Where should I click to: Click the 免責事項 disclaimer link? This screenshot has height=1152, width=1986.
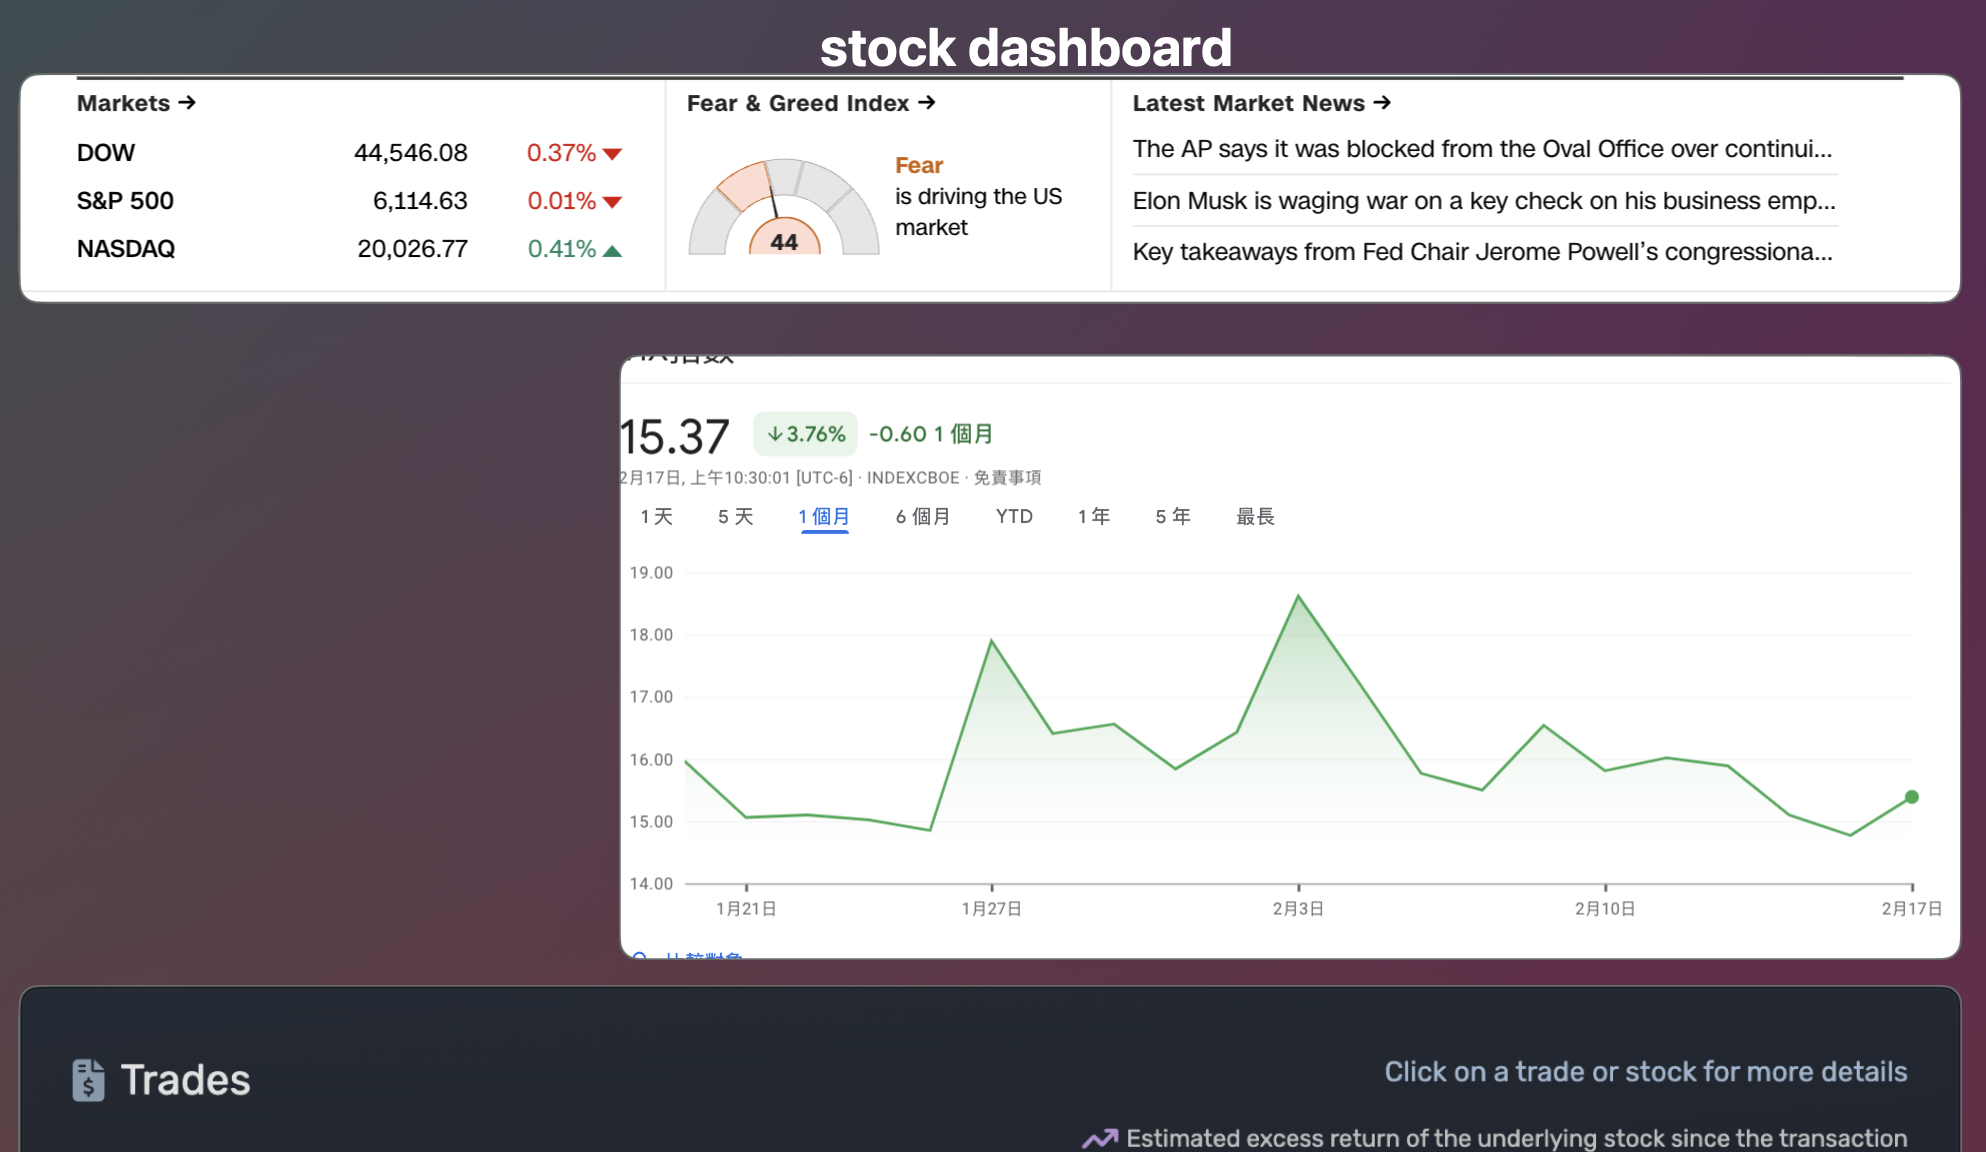tap(1007, 478)
